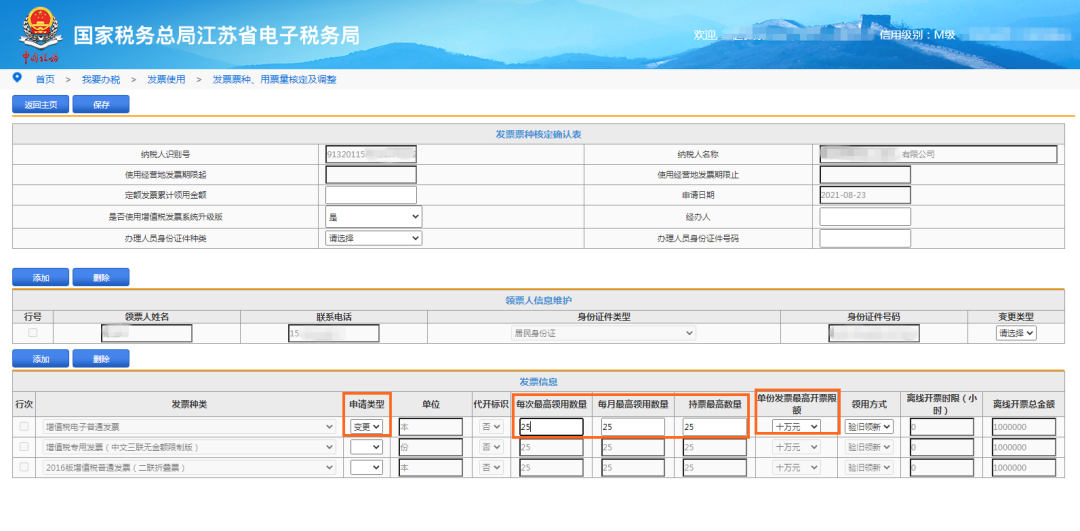This screenshot has width=1080, height=531.
Task: Open the 增值税电子普通发票 发票种类 dropdown
Action: (189, 427)
